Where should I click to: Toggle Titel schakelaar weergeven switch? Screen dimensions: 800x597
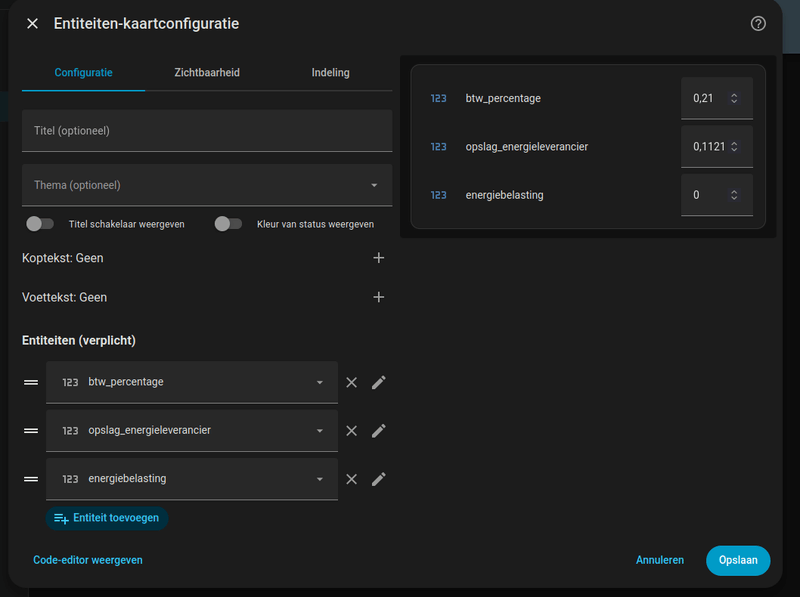click(40, 224)
